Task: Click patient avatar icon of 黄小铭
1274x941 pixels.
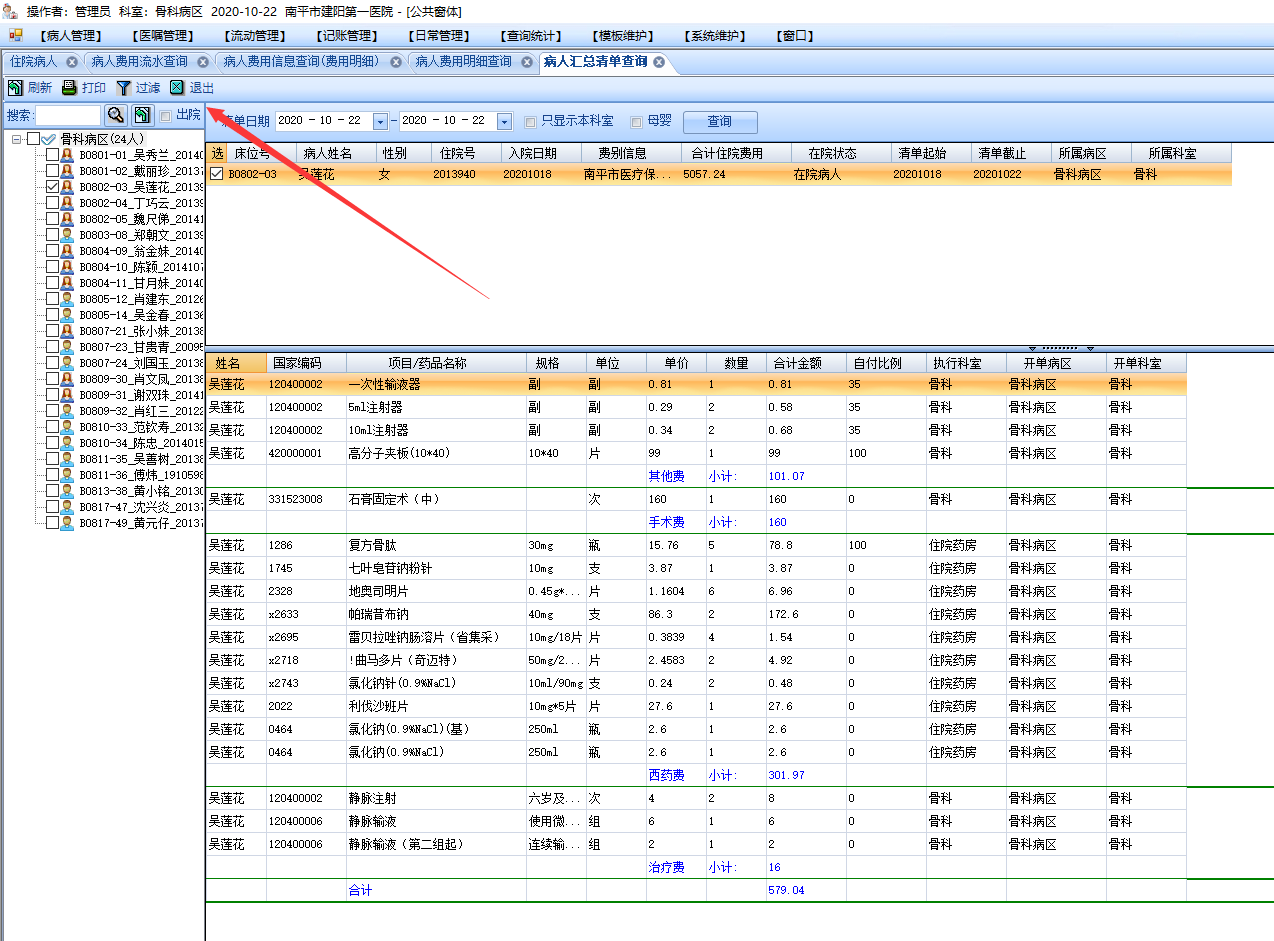Action: click(68, 491)
